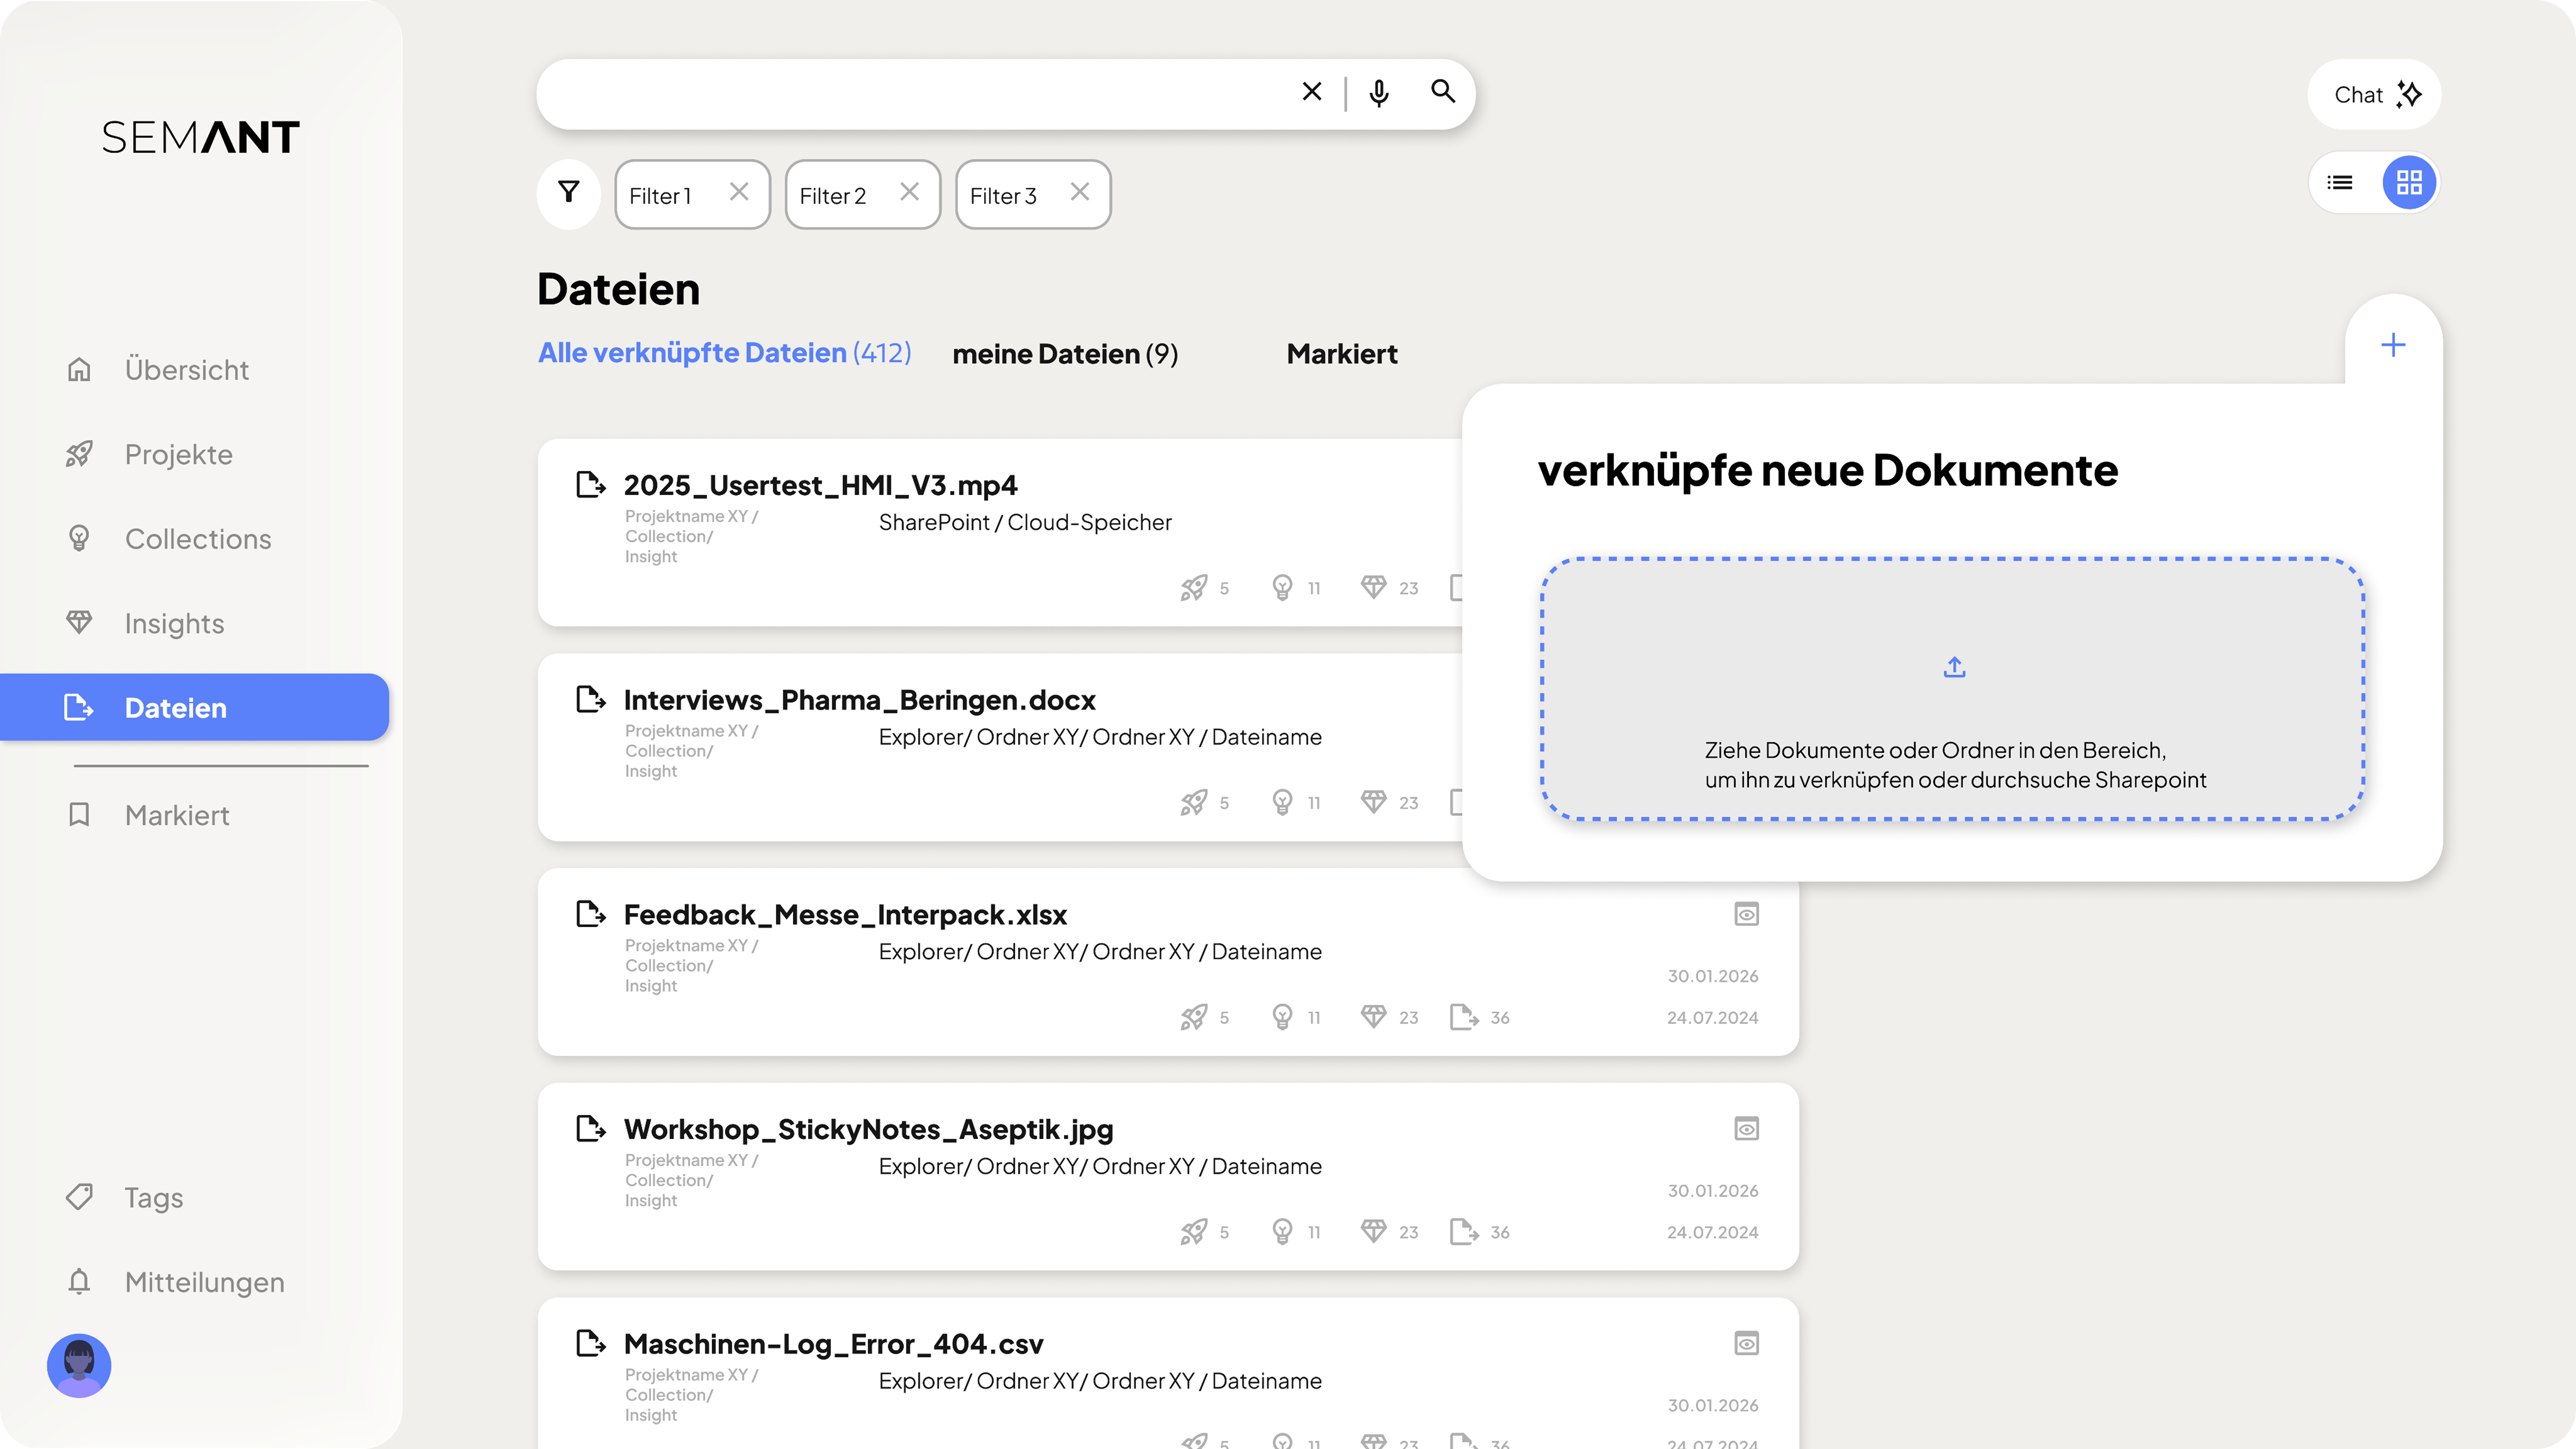The width and height of the screenshot is (2576, 1449).
Task: Clear the search field with X
Action: [x=1312, y=92]
